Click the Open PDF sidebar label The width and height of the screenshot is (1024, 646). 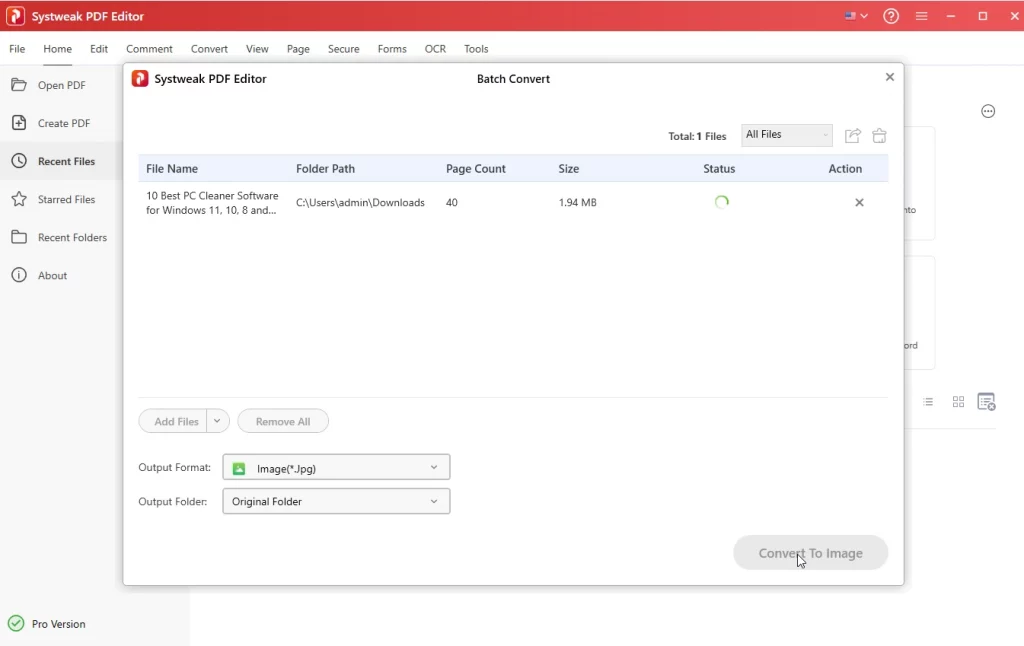(x=61, y=85)
